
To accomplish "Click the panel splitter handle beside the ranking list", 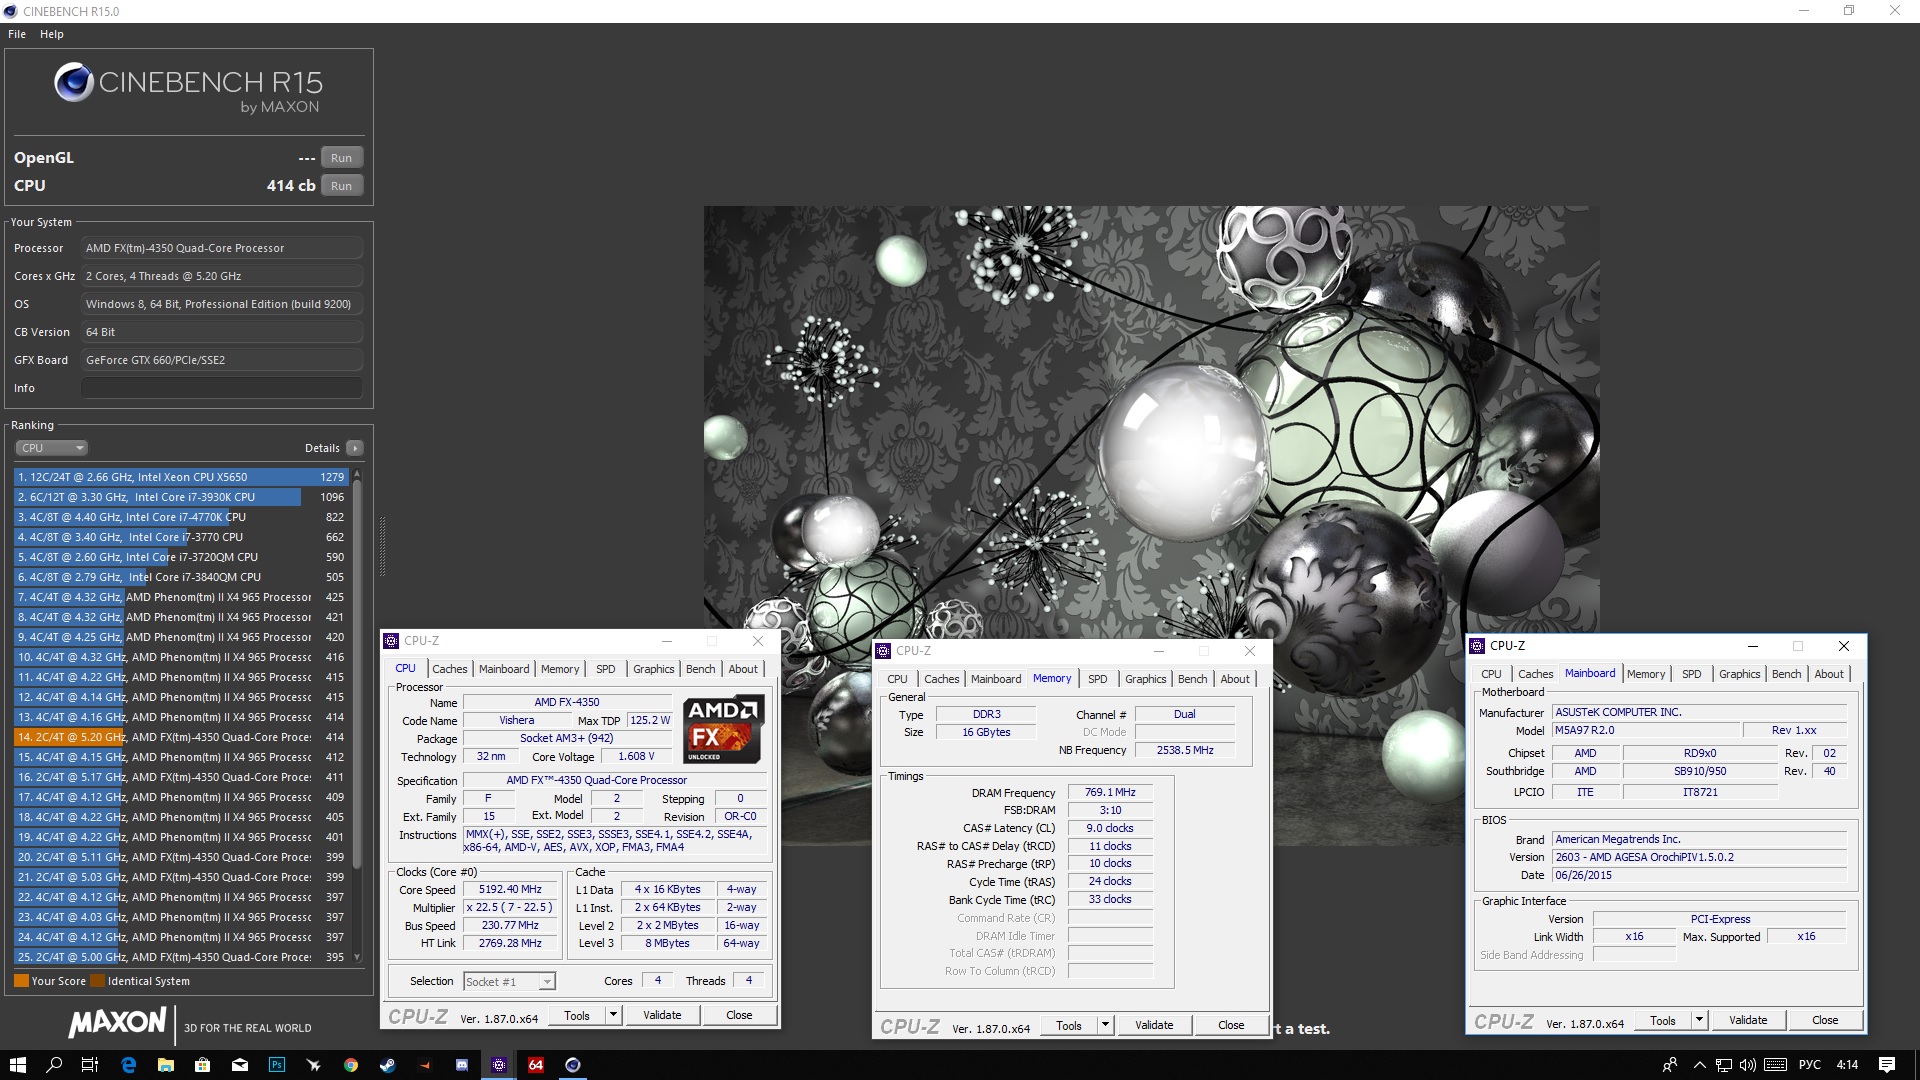I will tap(382, 547).
